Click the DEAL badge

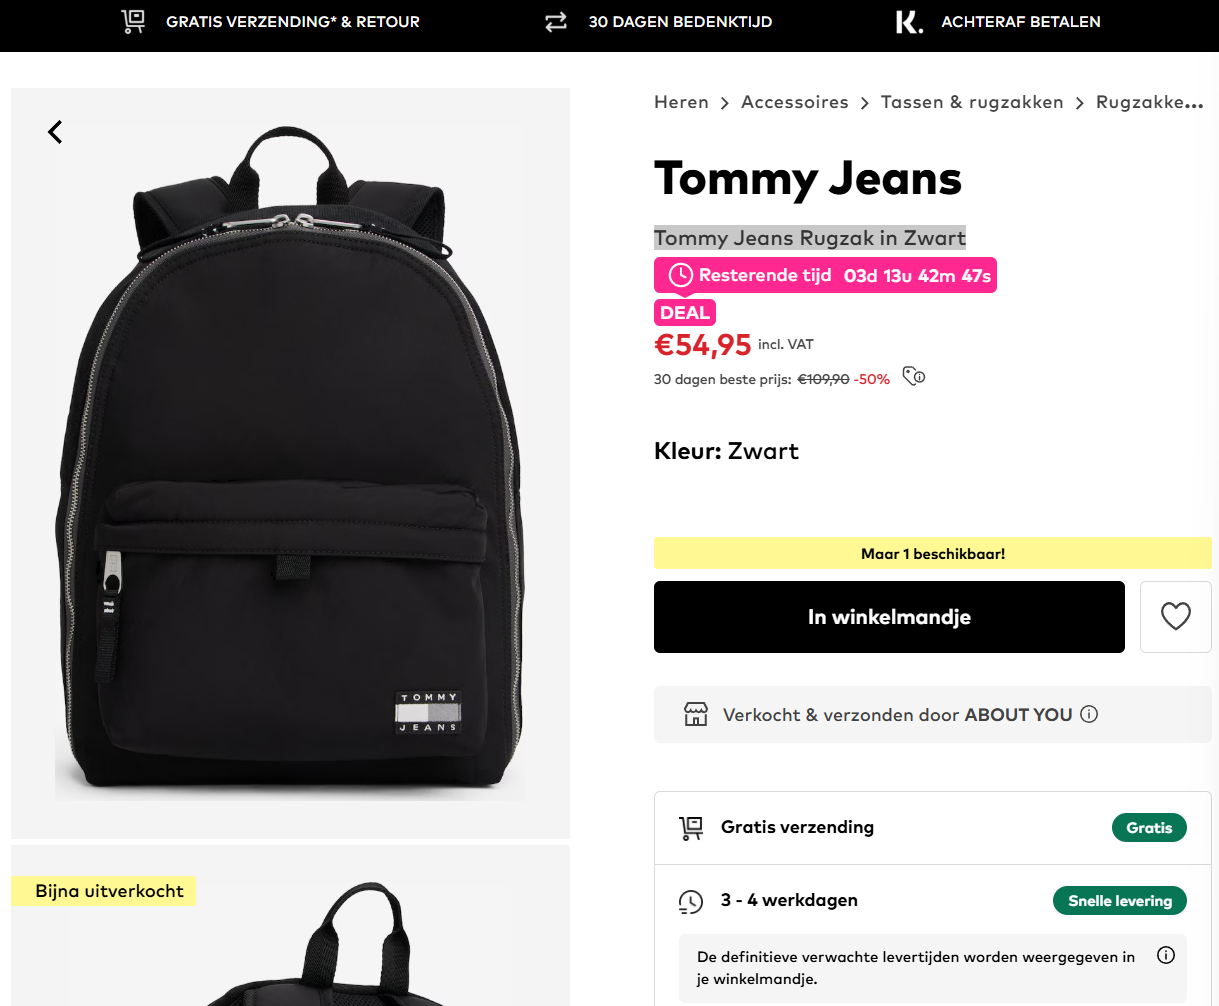pyautogui.click(x=684, y=312)
